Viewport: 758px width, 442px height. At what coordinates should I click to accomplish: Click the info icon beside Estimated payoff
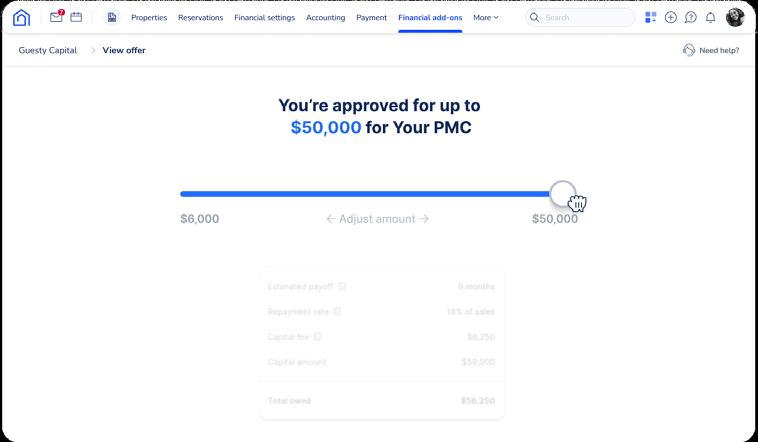342,286
